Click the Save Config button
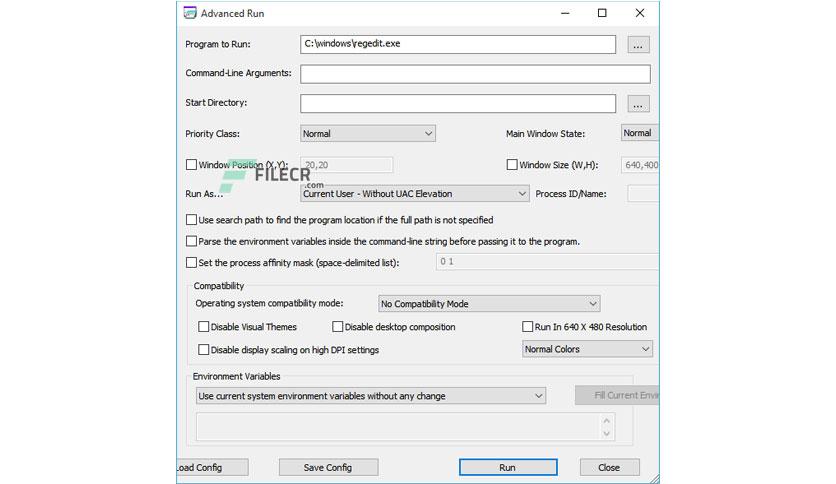The image size is (836, 484). 328,467
